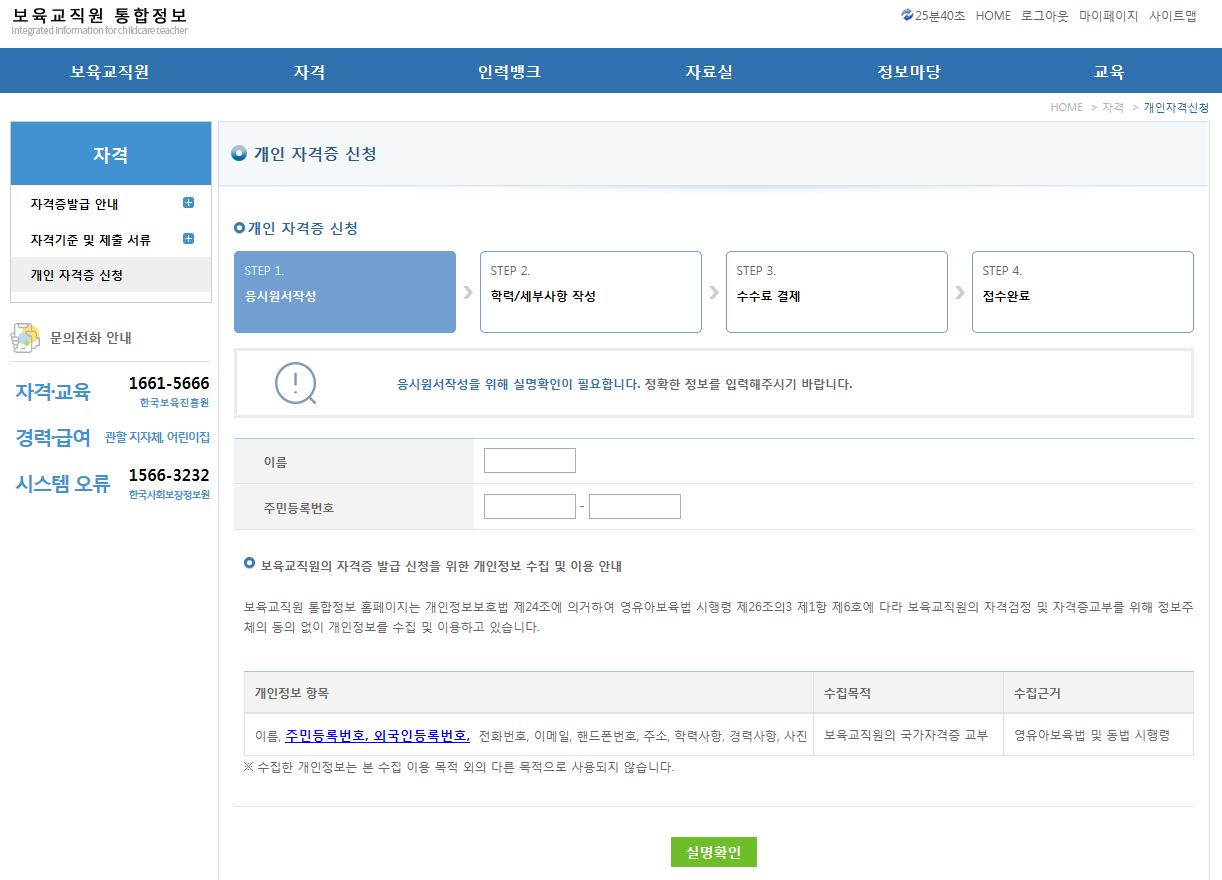The image size is (1222, 880).
Task: Click the underlined 주민등록번호, 외국인등록번호 text
Action: [378, 735]
